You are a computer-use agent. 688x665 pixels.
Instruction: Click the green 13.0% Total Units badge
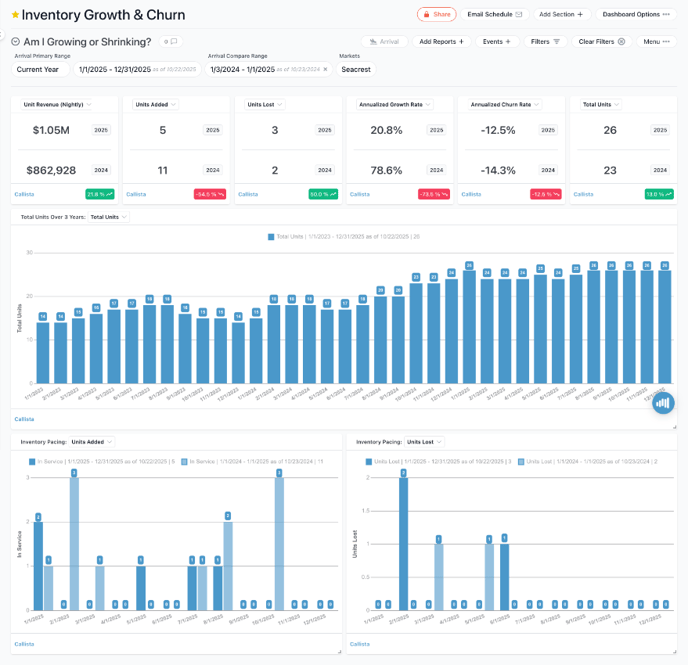(x=655, y=194)
